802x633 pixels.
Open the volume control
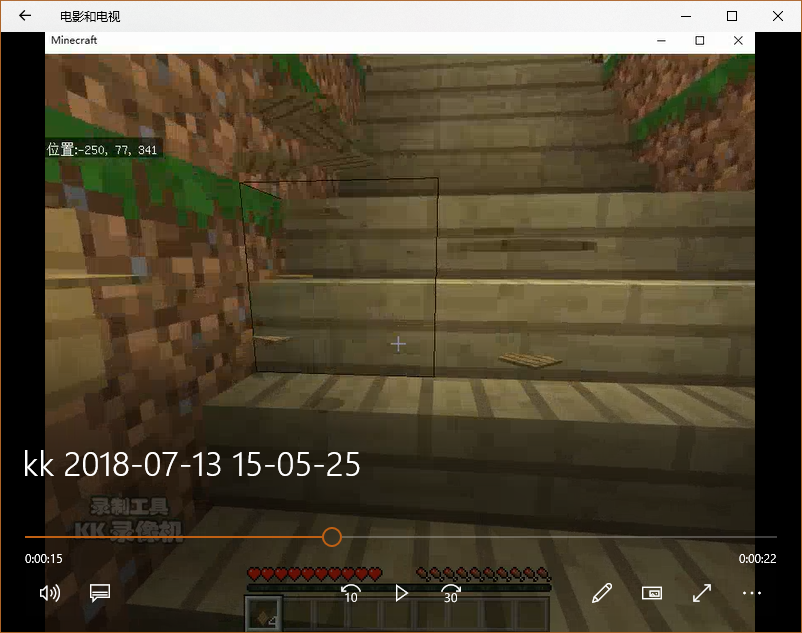(x=50, y=593)
